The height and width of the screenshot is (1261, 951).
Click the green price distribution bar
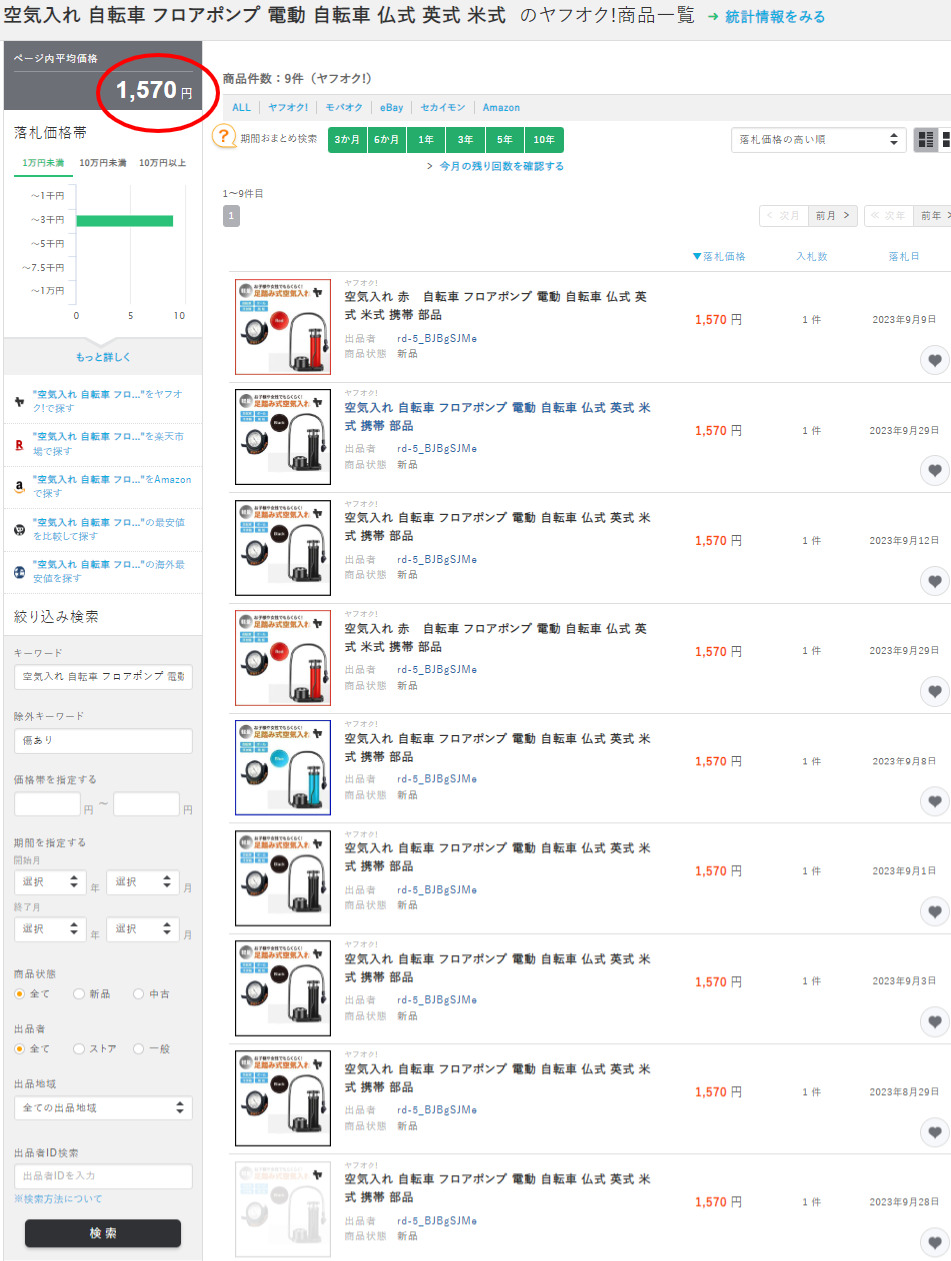pos(124,220)
